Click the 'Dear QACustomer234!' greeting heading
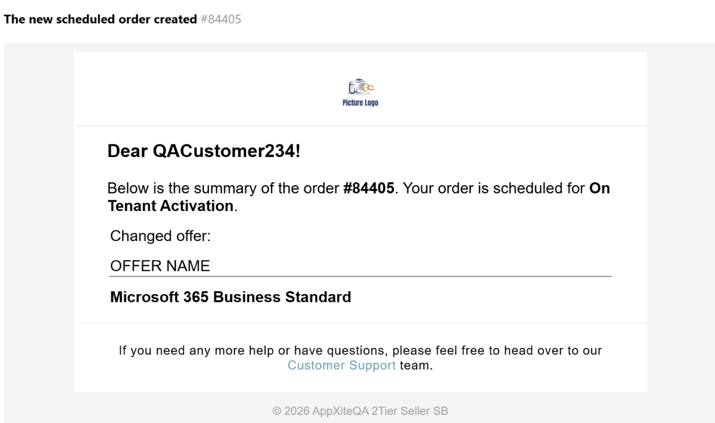The width and height of the screenshot is (715, 423). 203,151
